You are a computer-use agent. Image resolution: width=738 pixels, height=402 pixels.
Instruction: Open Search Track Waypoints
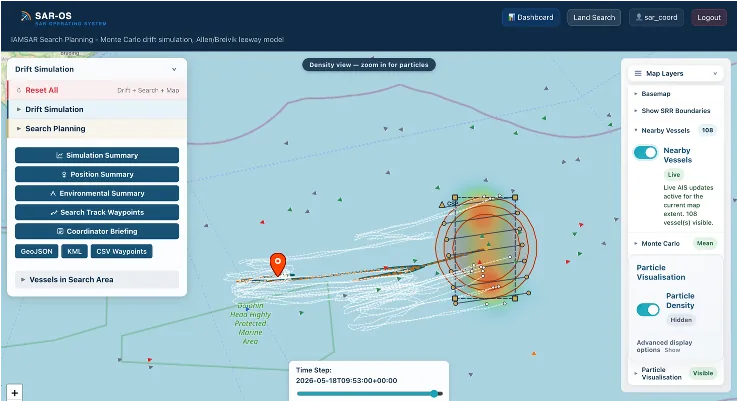[x=97, y=212]
